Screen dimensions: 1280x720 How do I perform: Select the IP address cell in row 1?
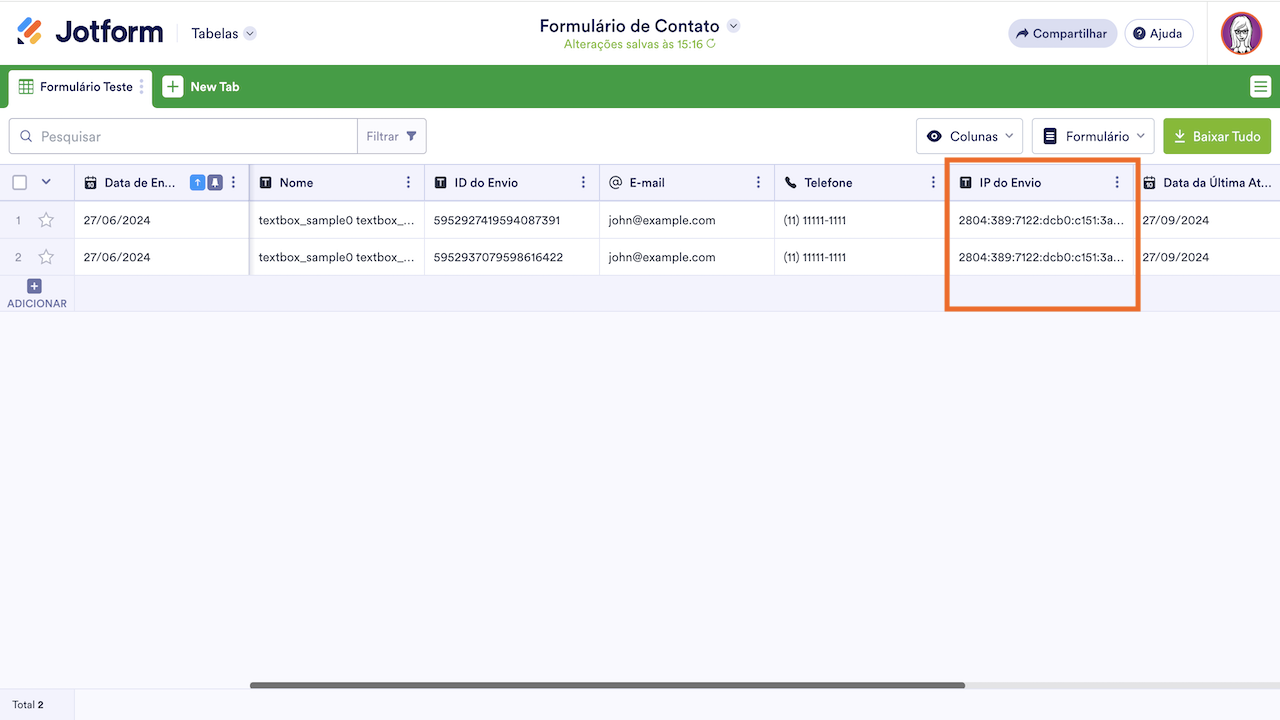point(1041,220)
